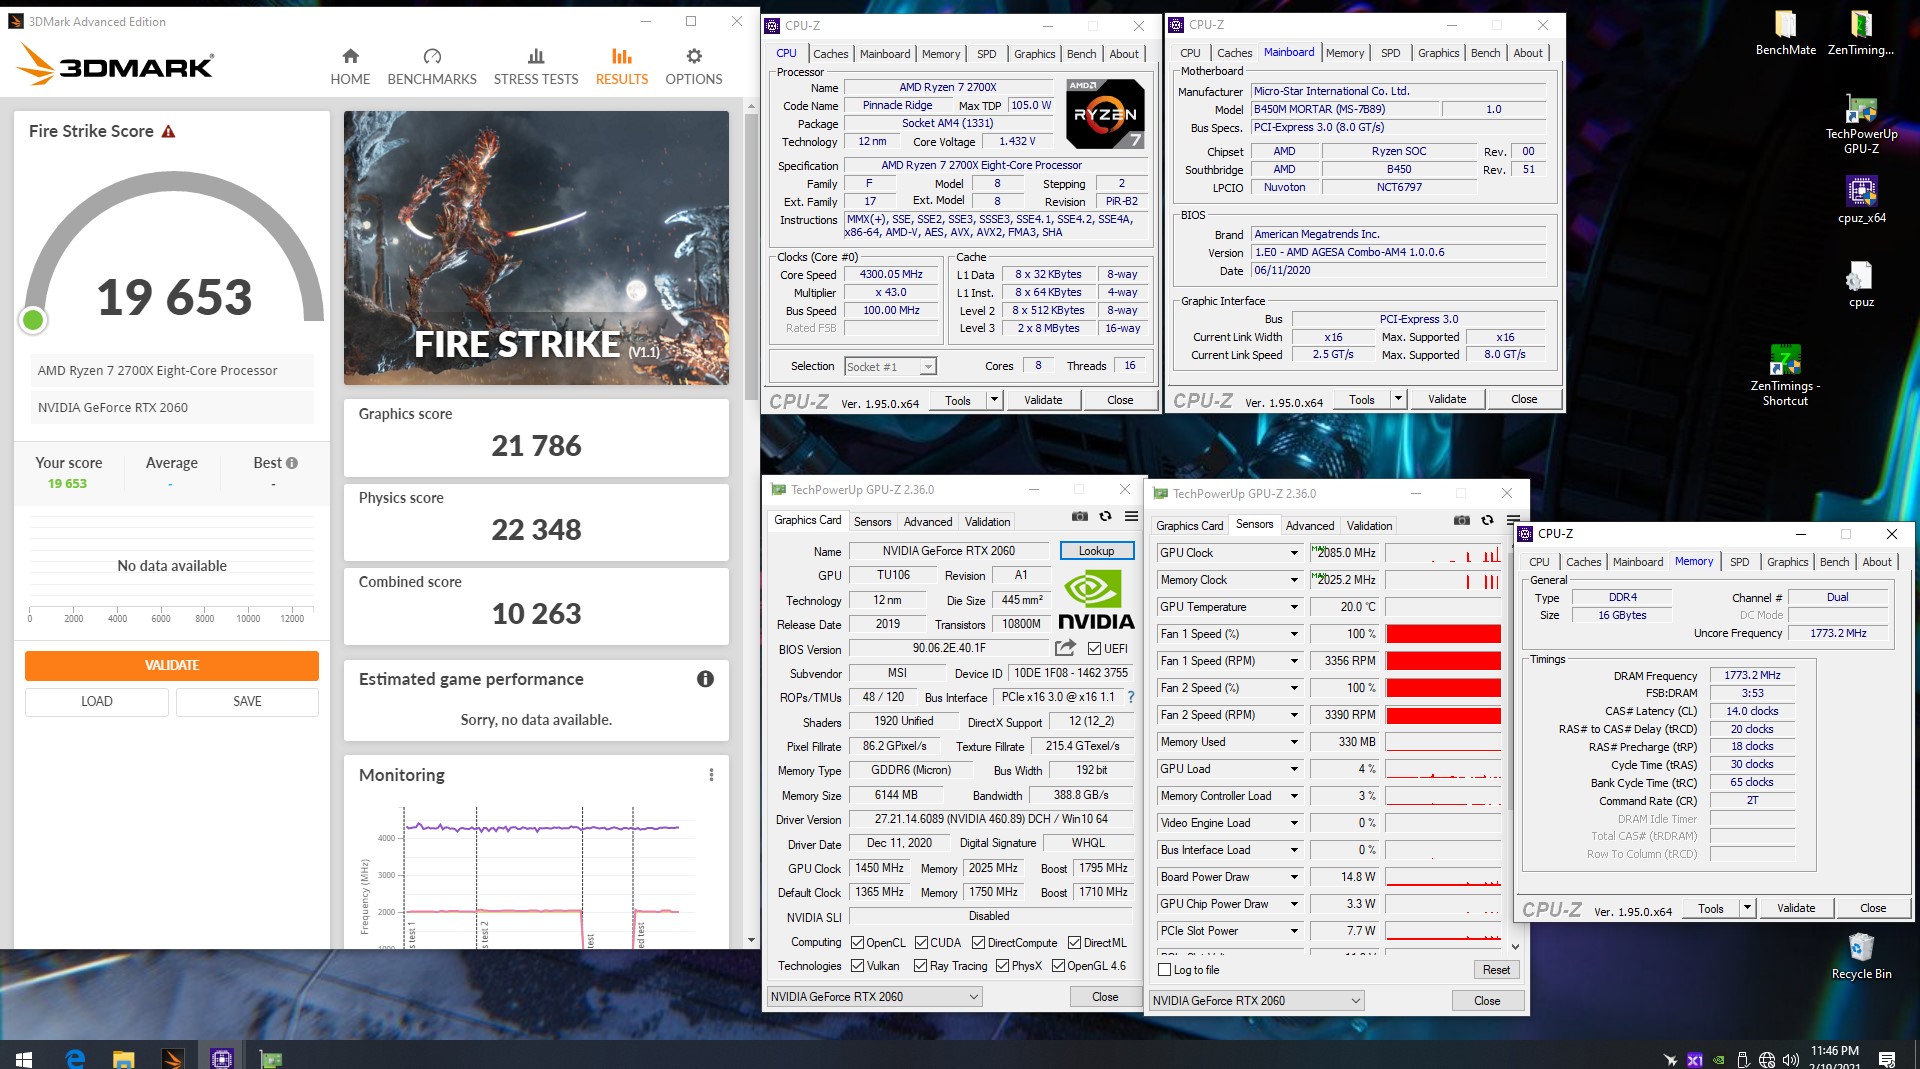The width and height of the screenshot is (1920, 1069).
Task: Open Caches tab in CPU-Z CPU window
Action: [831, 54]
